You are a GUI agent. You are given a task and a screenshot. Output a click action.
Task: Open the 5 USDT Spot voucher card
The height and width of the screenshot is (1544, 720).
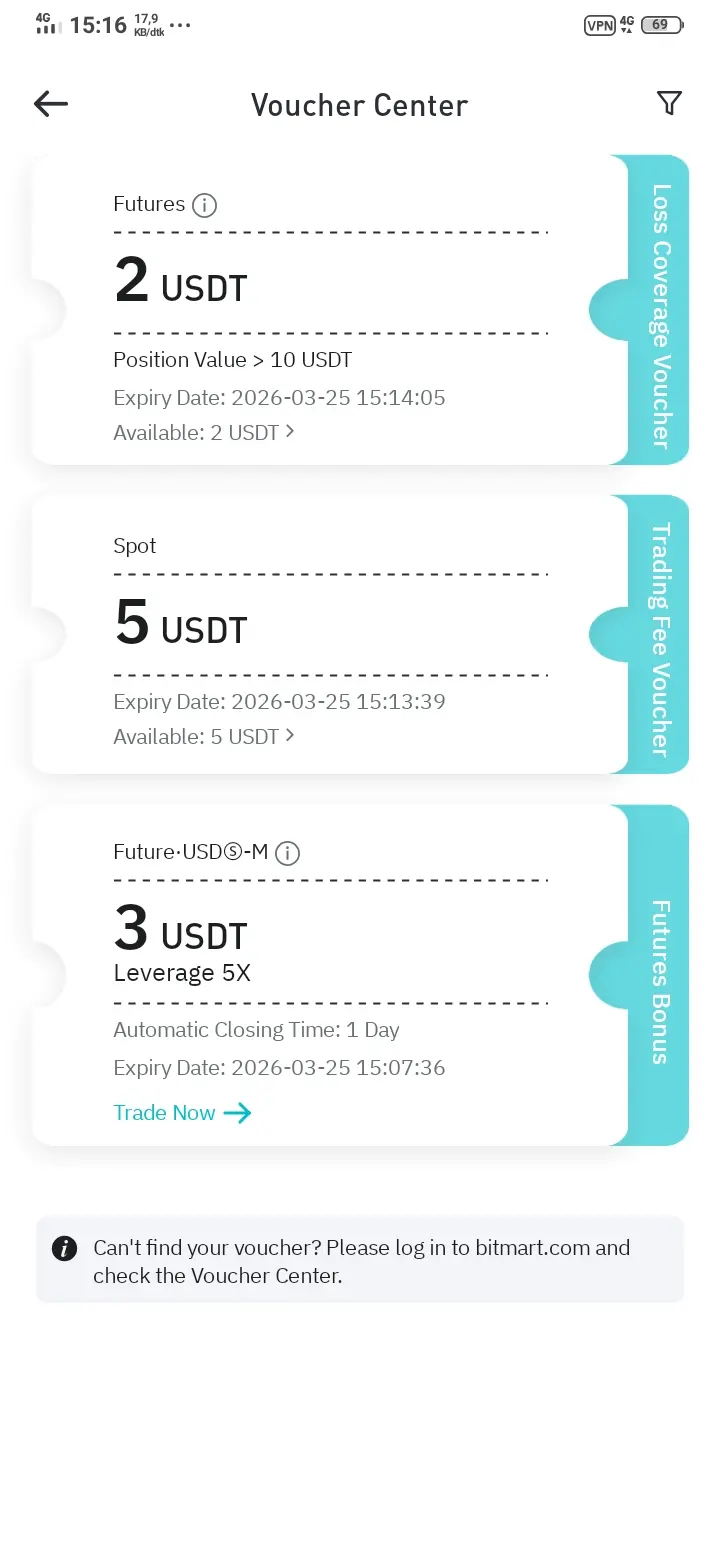[330, 635]
